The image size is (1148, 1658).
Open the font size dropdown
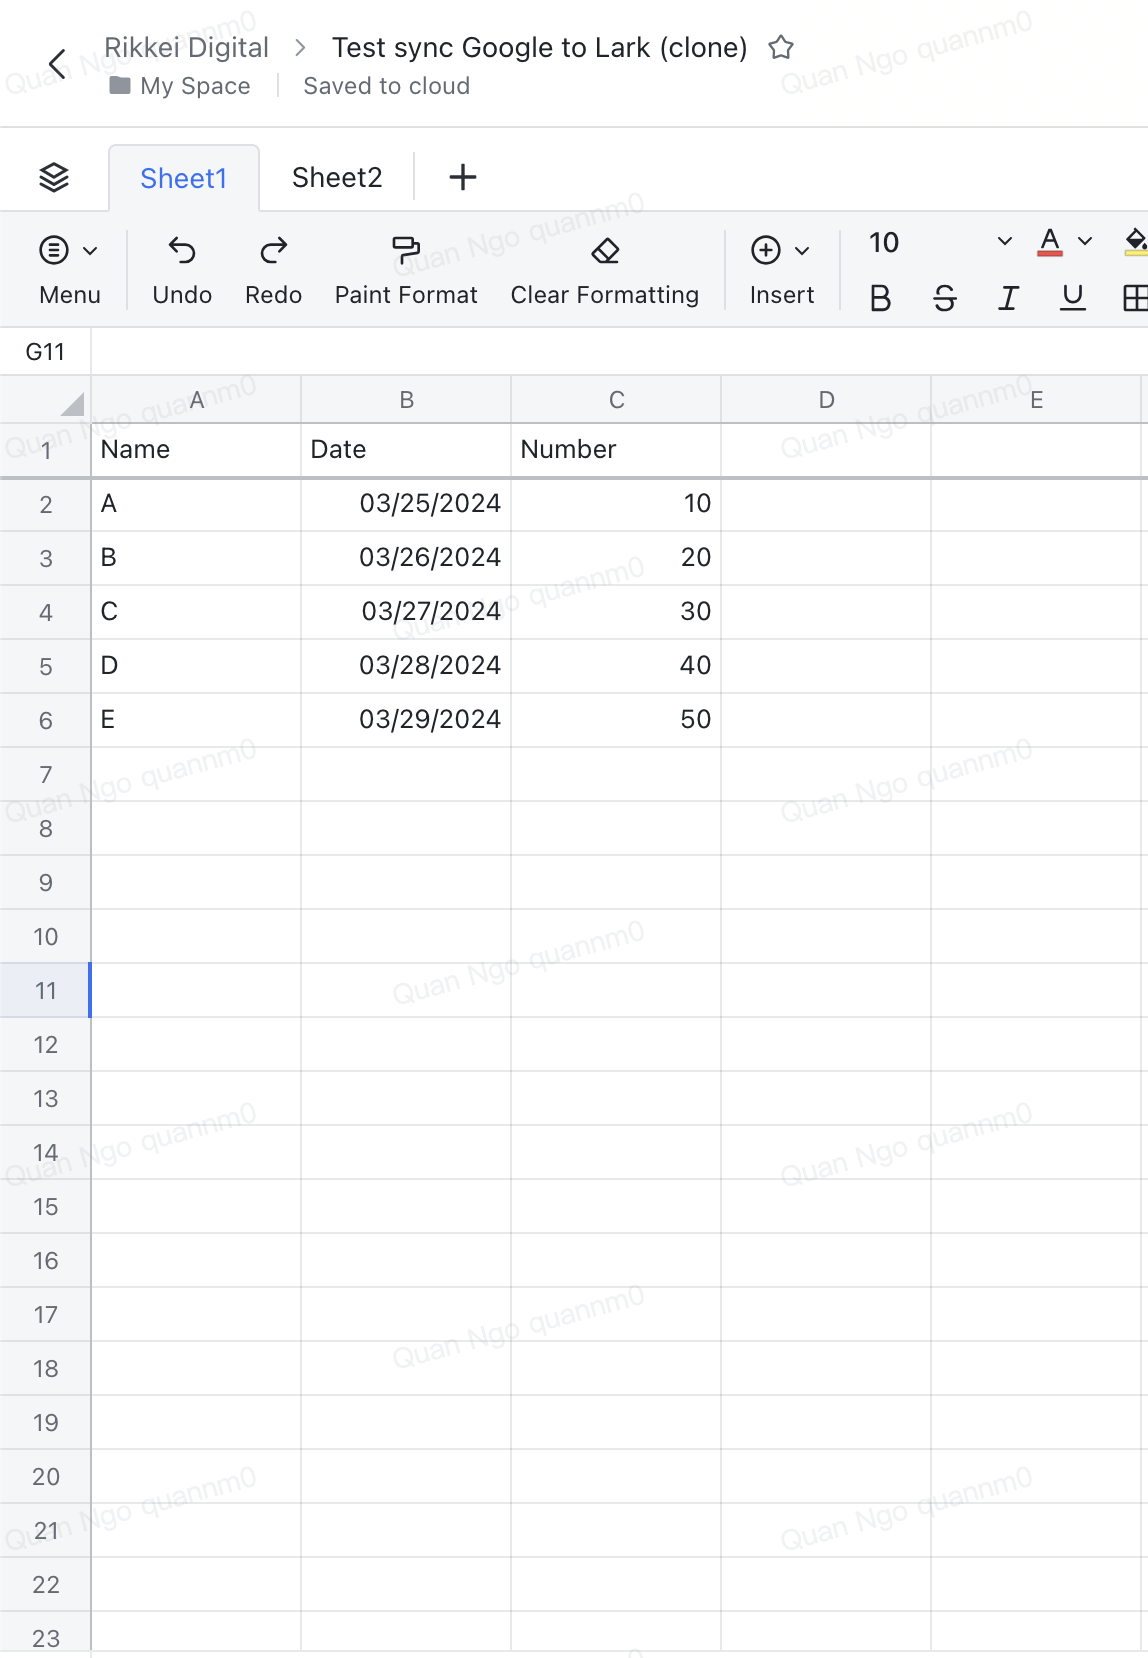[x=1004, y=242]
